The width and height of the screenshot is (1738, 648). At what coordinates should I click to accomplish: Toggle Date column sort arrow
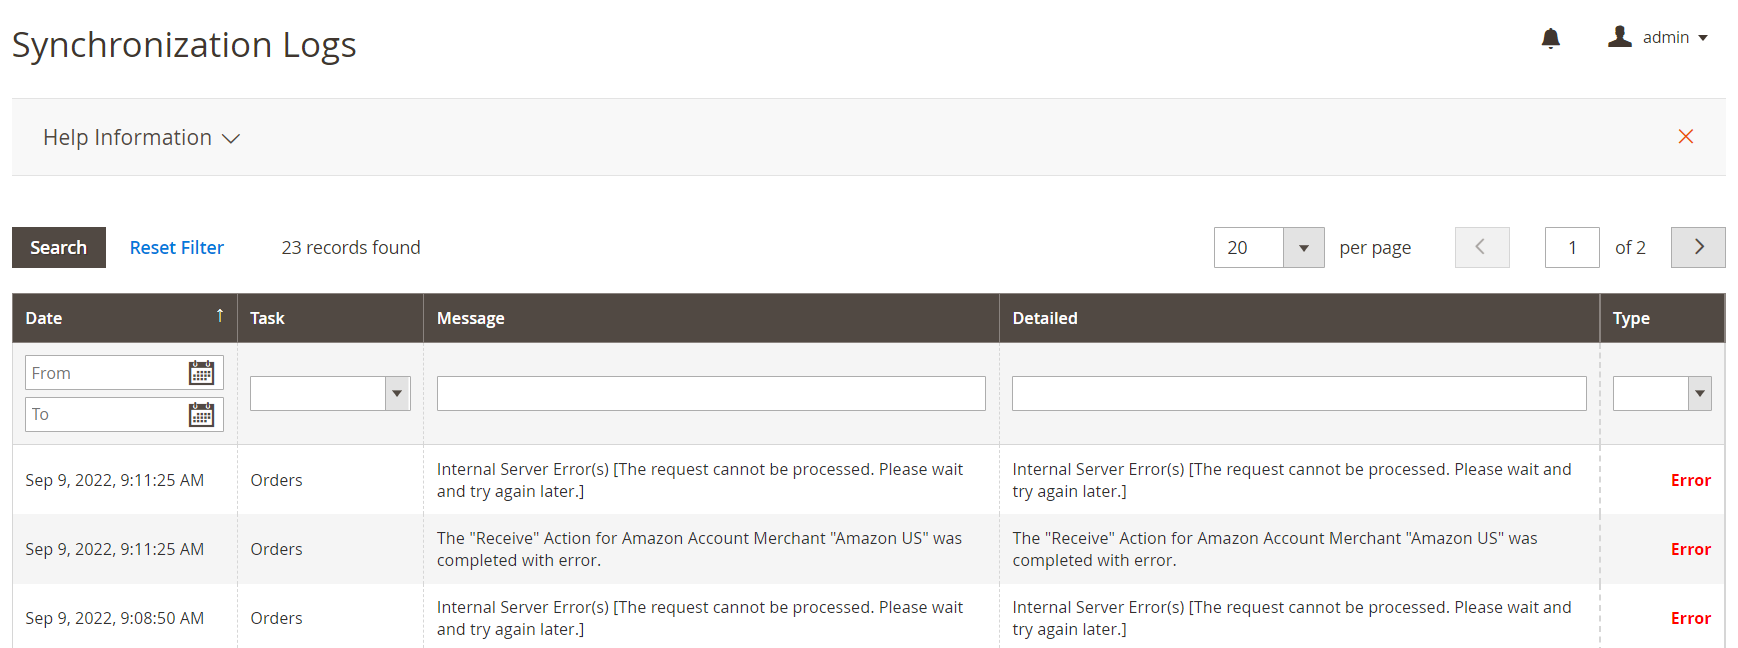click(x=220, y=316)
